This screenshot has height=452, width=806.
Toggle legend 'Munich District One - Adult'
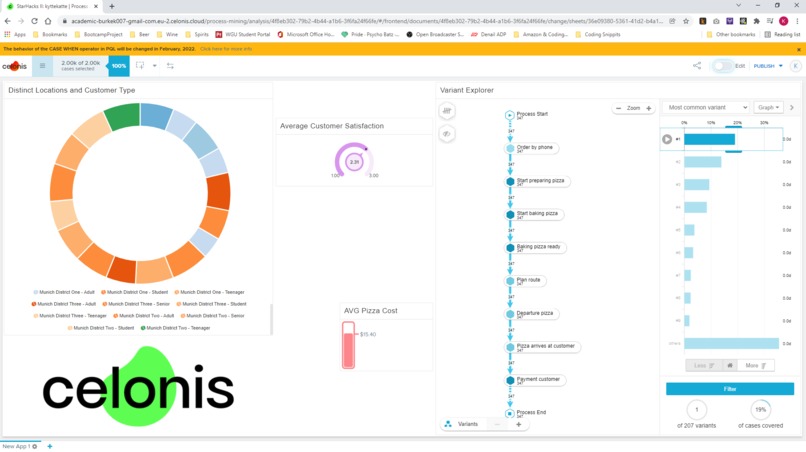coord(64,292)
